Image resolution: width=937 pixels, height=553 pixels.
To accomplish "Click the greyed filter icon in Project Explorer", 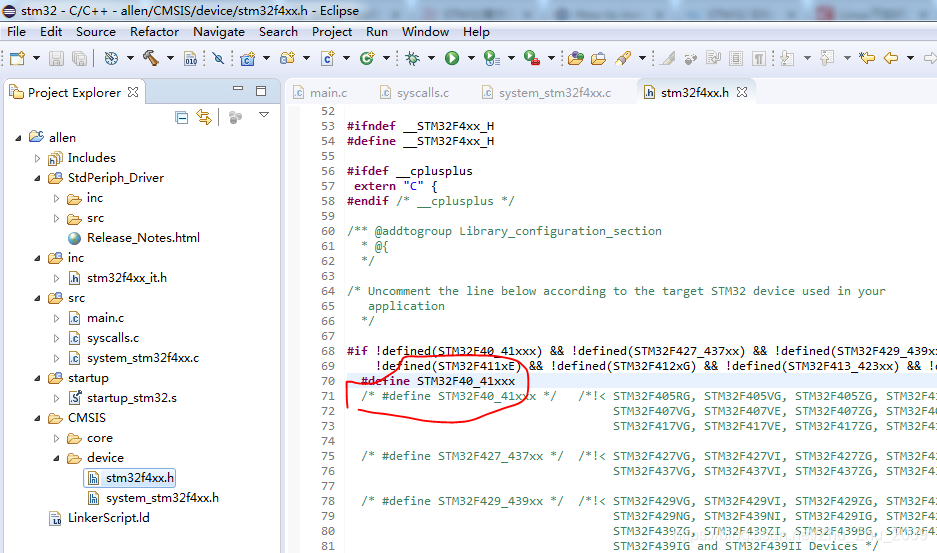I will tap(235, 118).
